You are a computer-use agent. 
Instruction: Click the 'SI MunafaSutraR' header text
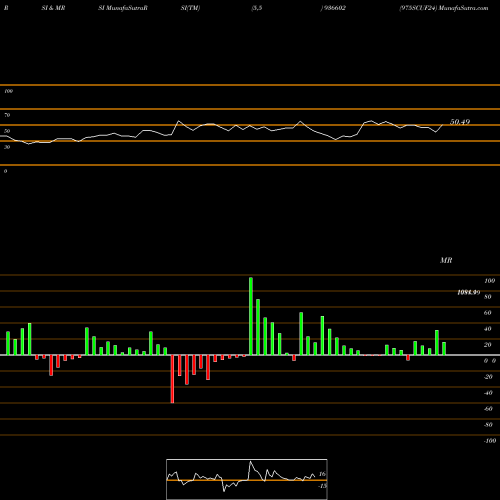click(123, 8)
